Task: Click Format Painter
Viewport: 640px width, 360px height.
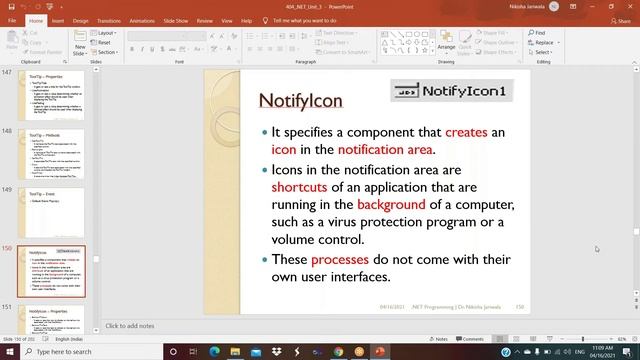Action: point(42,52)
